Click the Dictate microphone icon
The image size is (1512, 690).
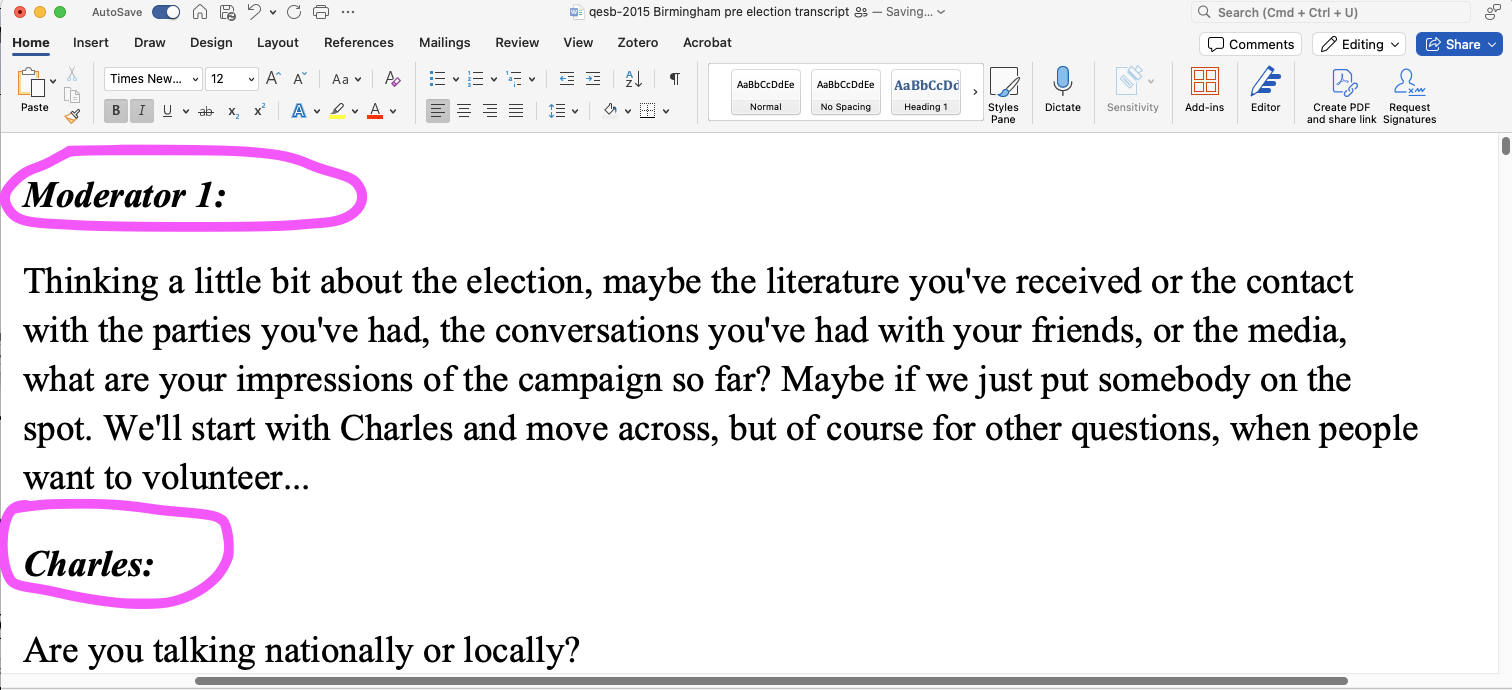coord(1062,84)
